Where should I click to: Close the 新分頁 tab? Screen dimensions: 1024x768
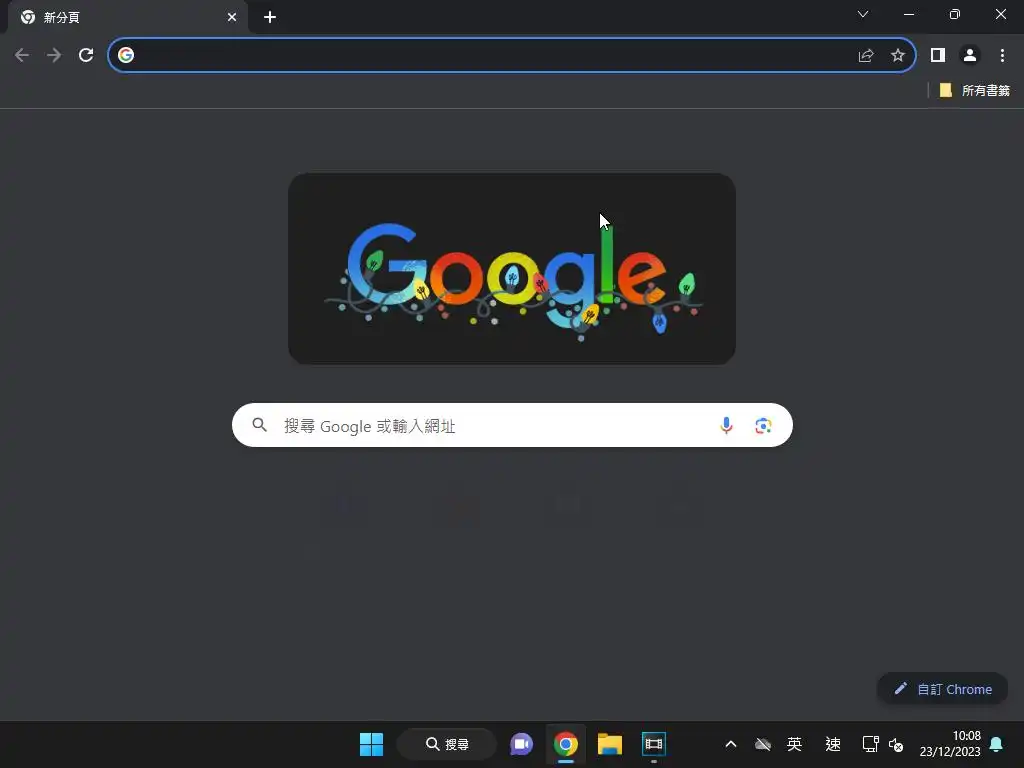(x=232, y=17)
